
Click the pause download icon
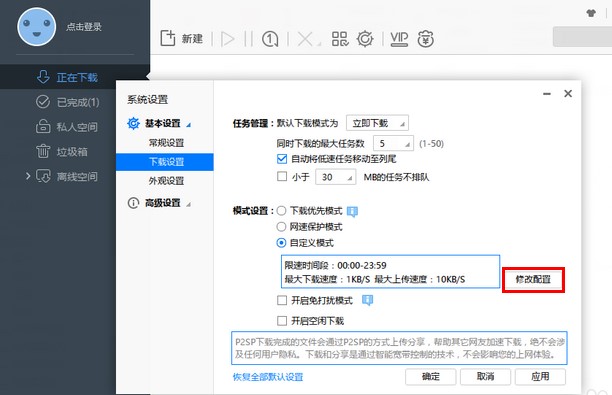tap(248, 39)
